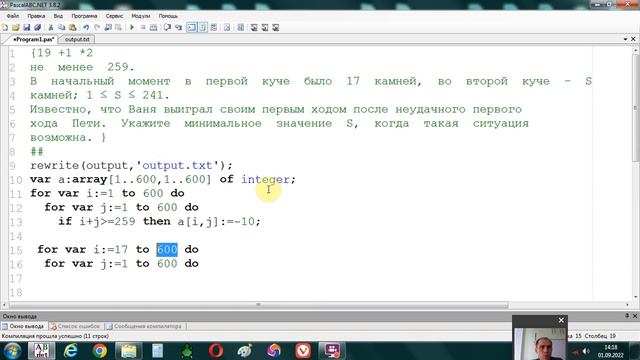
Task: Open the Windows Start button
Action: click(x=12, y=351)
